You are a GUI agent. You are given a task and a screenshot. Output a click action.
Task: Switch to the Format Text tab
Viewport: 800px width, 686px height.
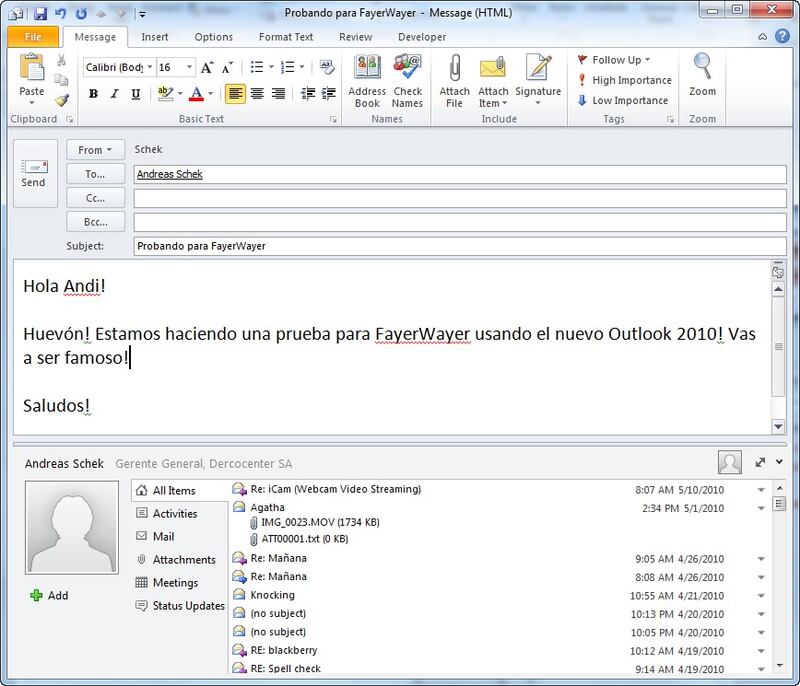[286, 37]
